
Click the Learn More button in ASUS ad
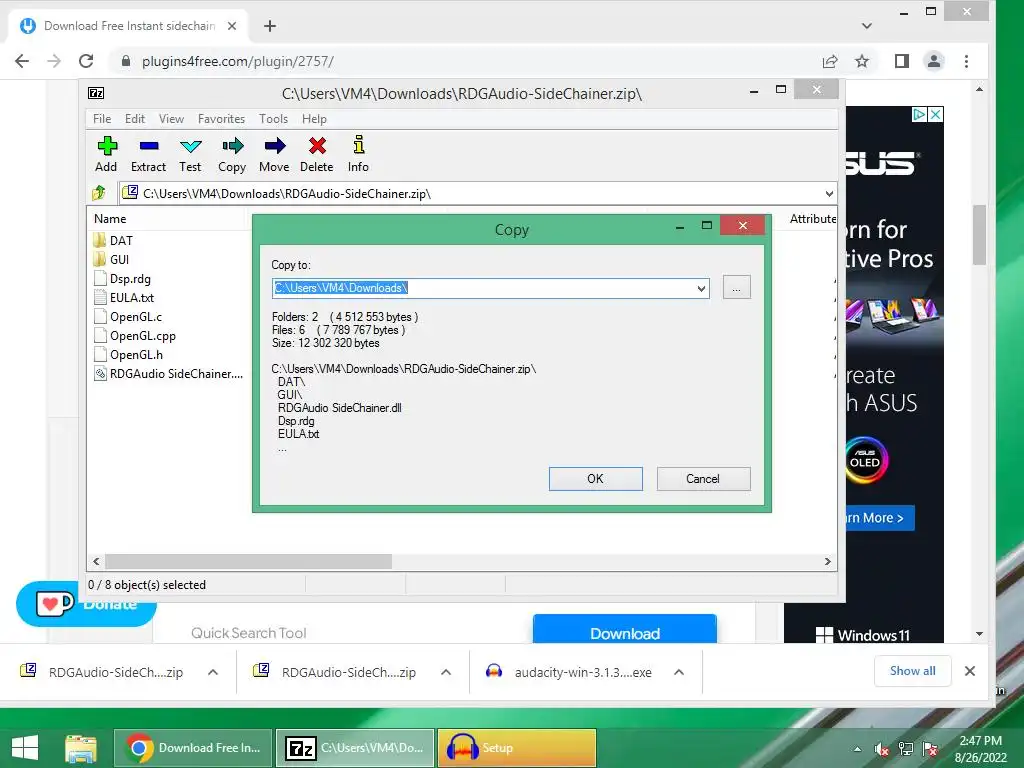[880, 518]
